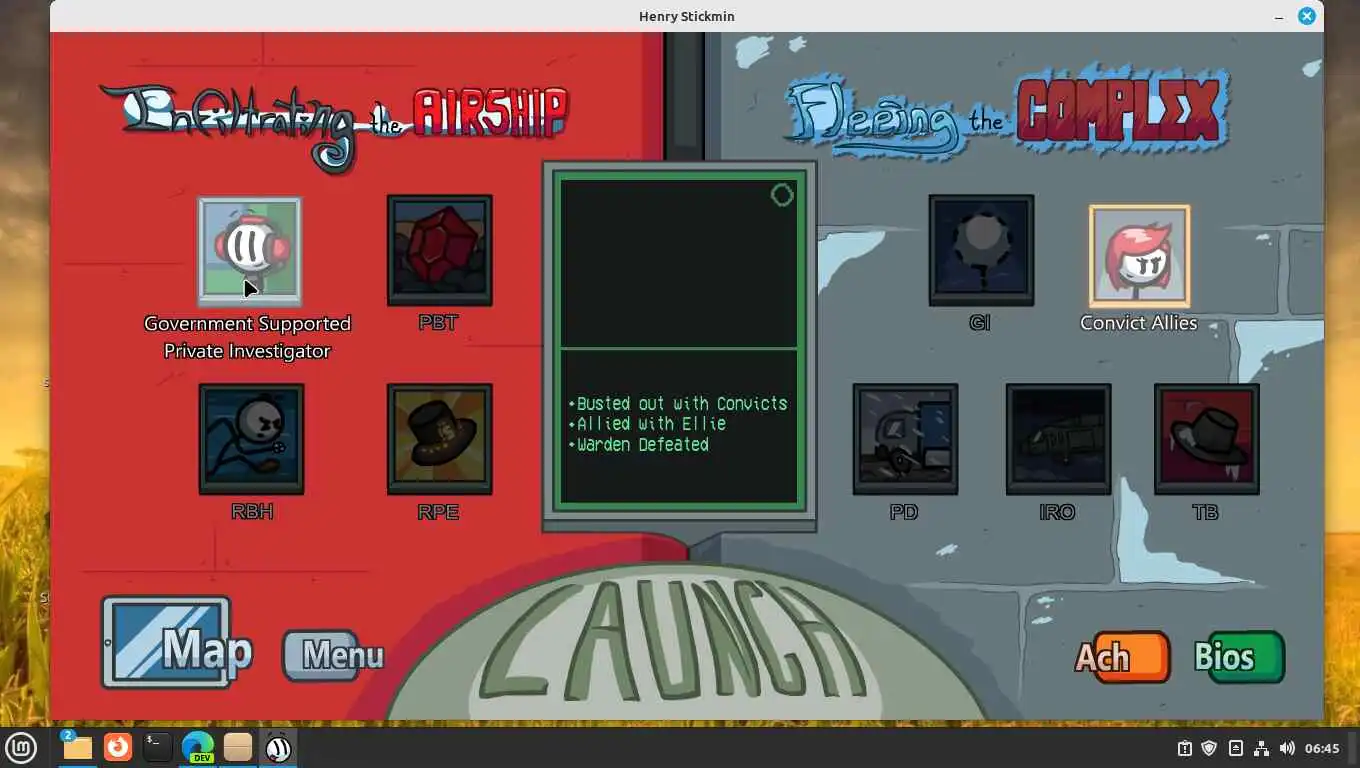Choose the RBH running stickman ending

251,439
